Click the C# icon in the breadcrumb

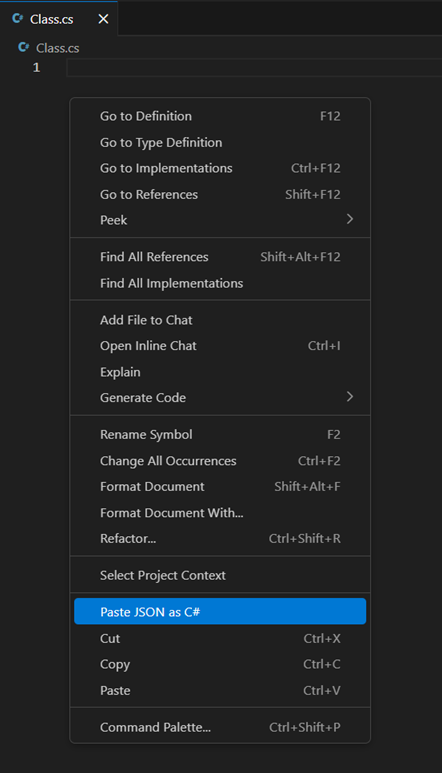point(23,47)
